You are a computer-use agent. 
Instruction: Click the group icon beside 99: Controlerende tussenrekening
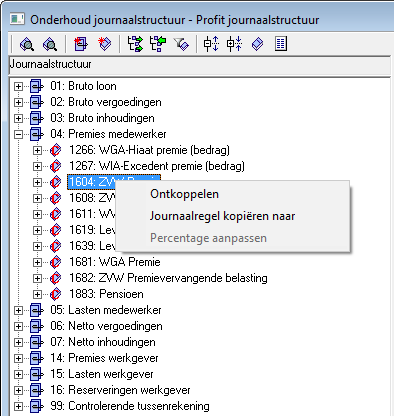36,406
